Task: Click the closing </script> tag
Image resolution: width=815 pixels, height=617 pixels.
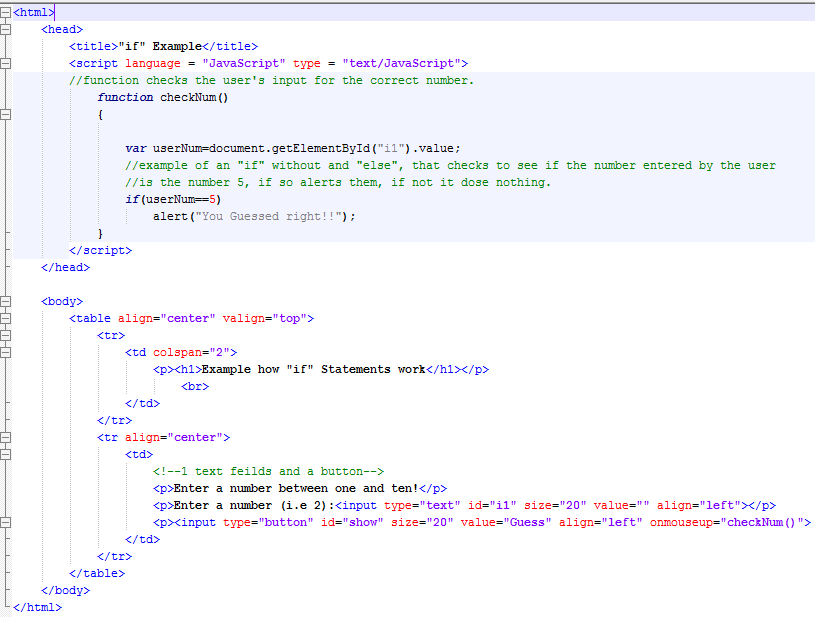Action: click(x=100, y=250)
